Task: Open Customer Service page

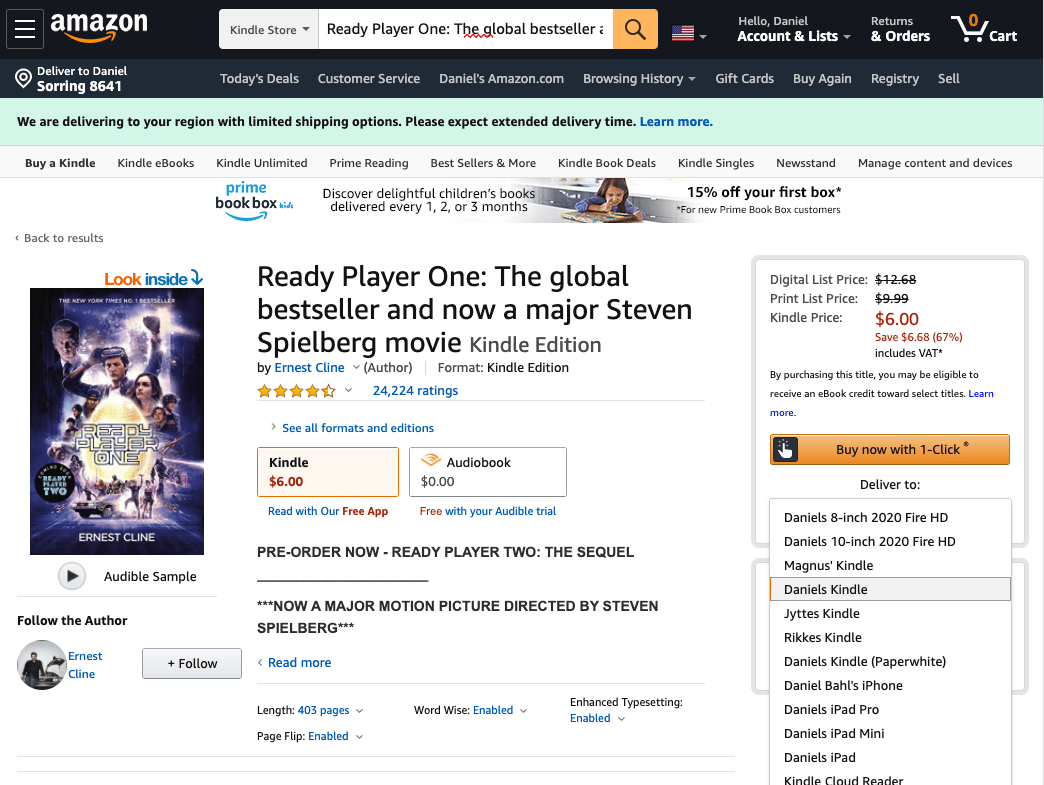Action: 368,79
